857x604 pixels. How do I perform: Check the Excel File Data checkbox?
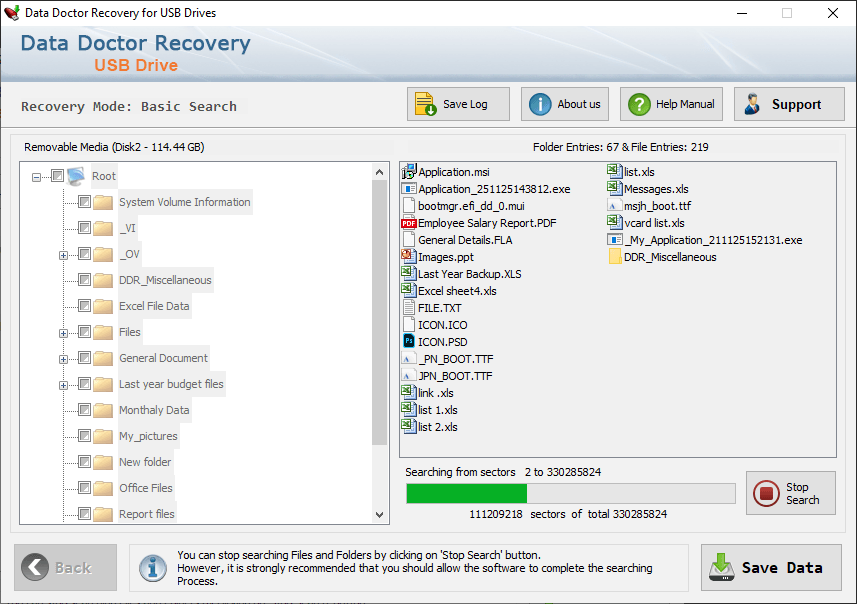pyautogui.click(x=84, y=306)
